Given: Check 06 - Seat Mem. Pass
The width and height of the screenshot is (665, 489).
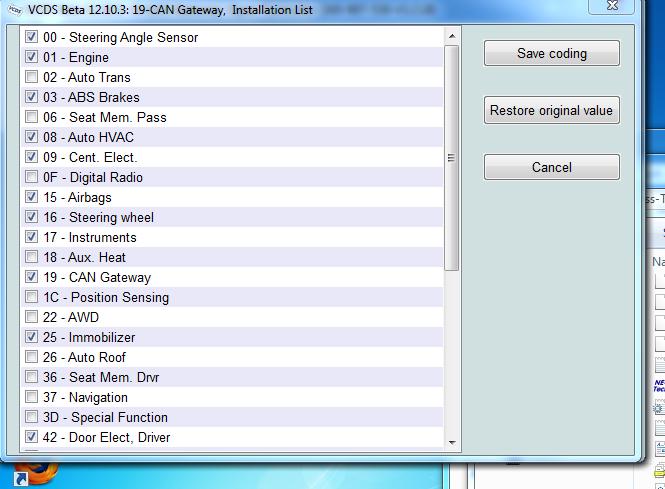Looking at the screenshot, I should (x=31, y=116).
